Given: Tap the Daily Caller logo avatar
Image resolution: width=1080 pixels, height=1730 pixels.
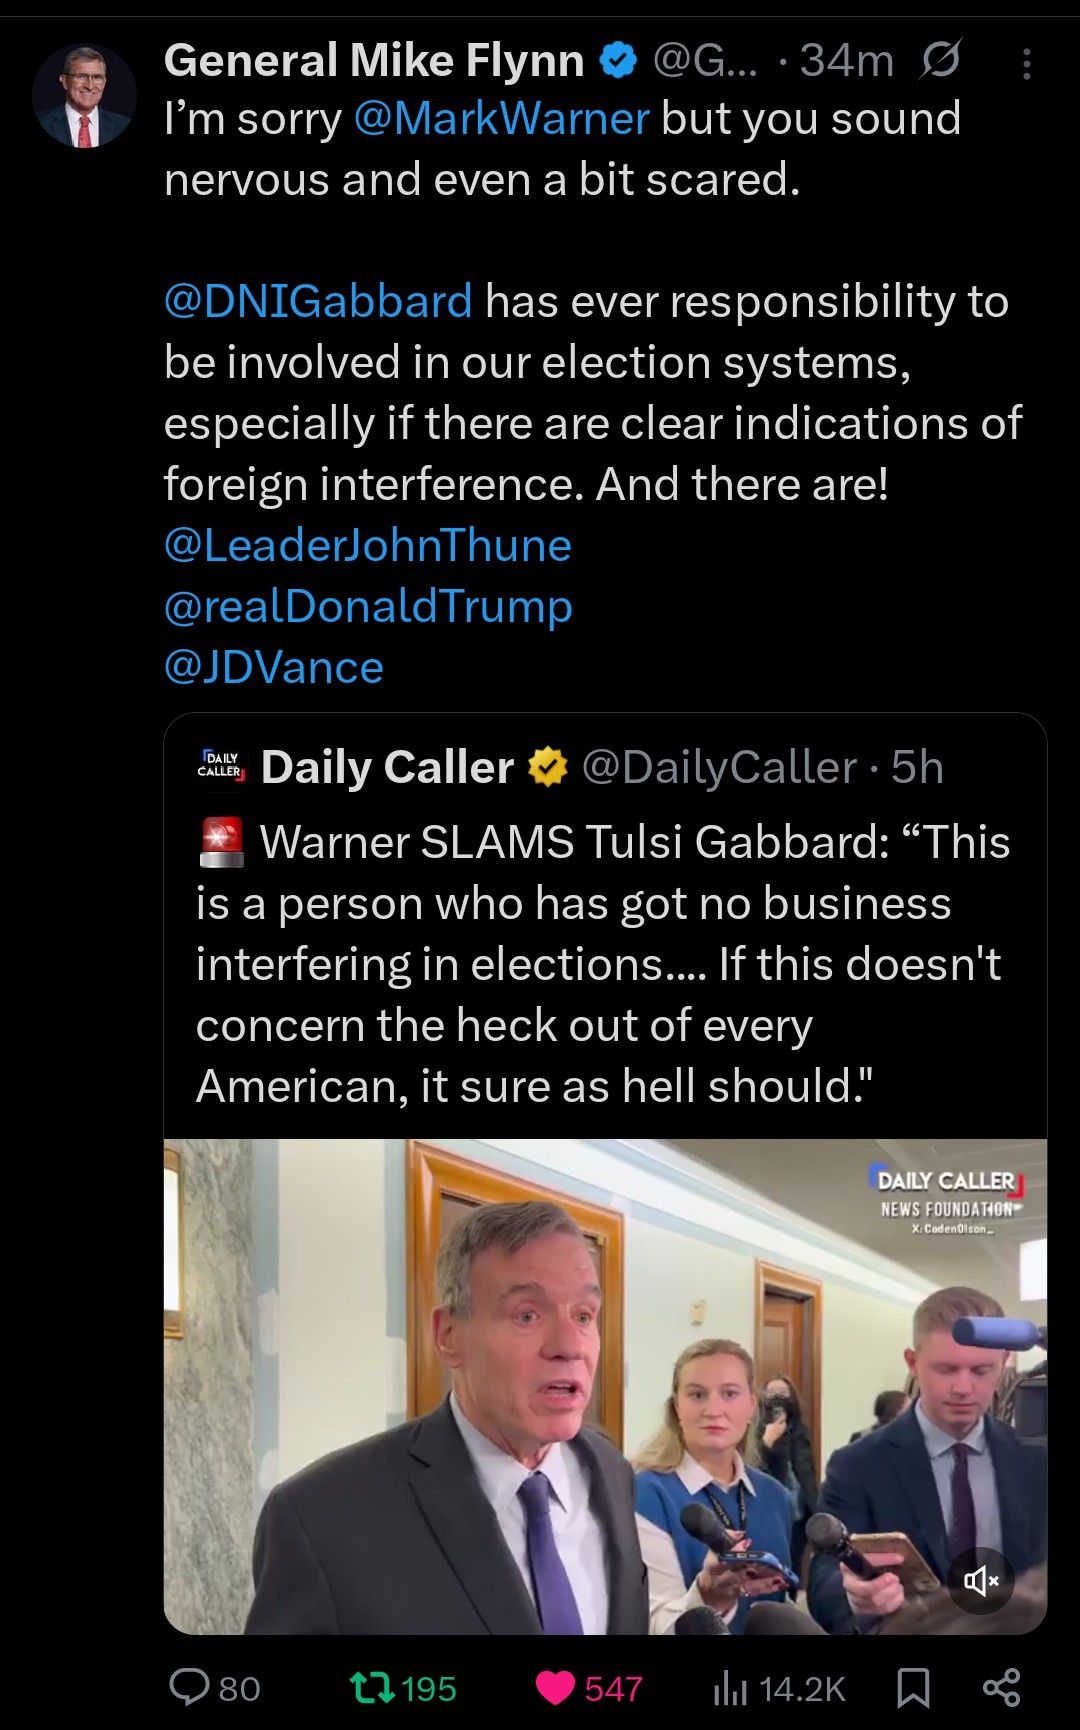Looking at the screenshot, I should coord(221,767).
